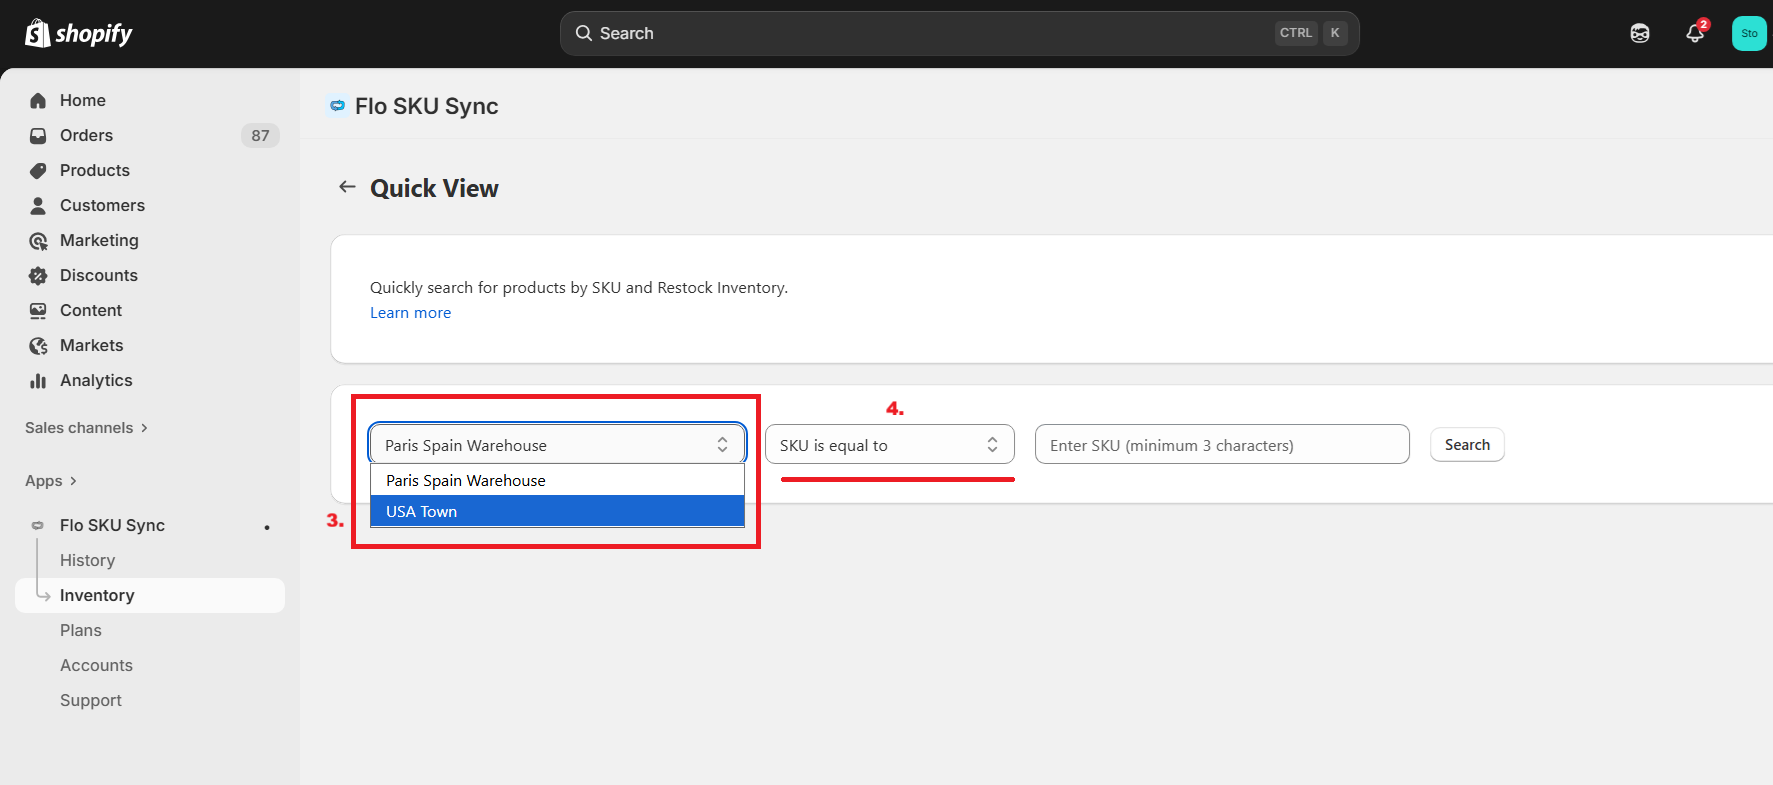
Task: Open the warehouse location dropdown
Action: pos(557,444)
